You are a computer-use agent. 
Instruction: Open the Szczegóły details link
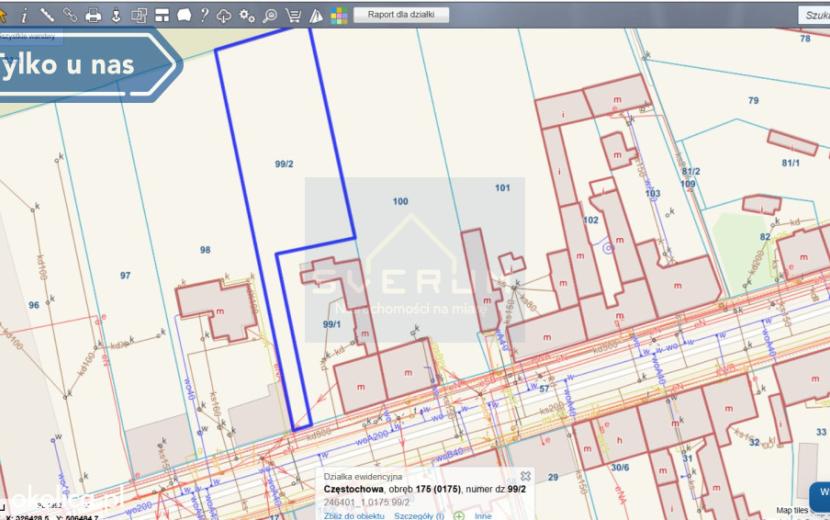pos(419,516)
